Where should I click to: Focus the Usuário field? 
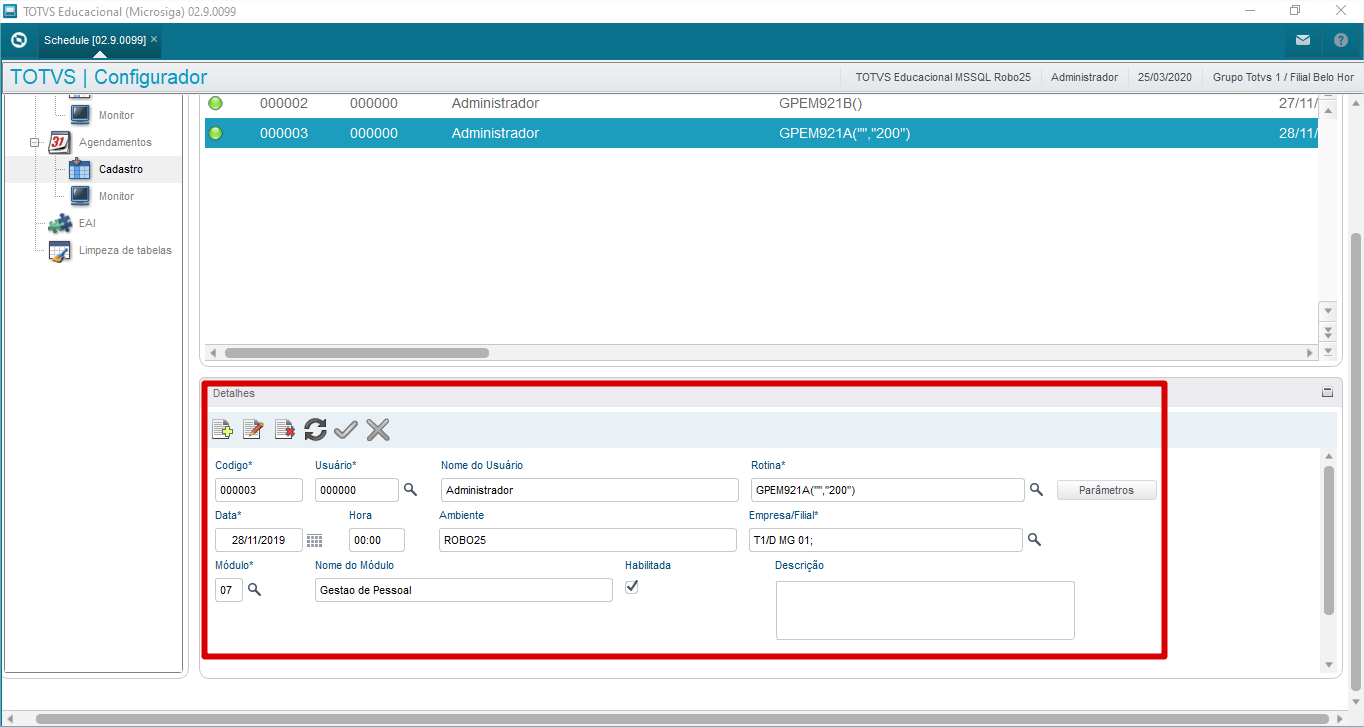coord(356,490)
